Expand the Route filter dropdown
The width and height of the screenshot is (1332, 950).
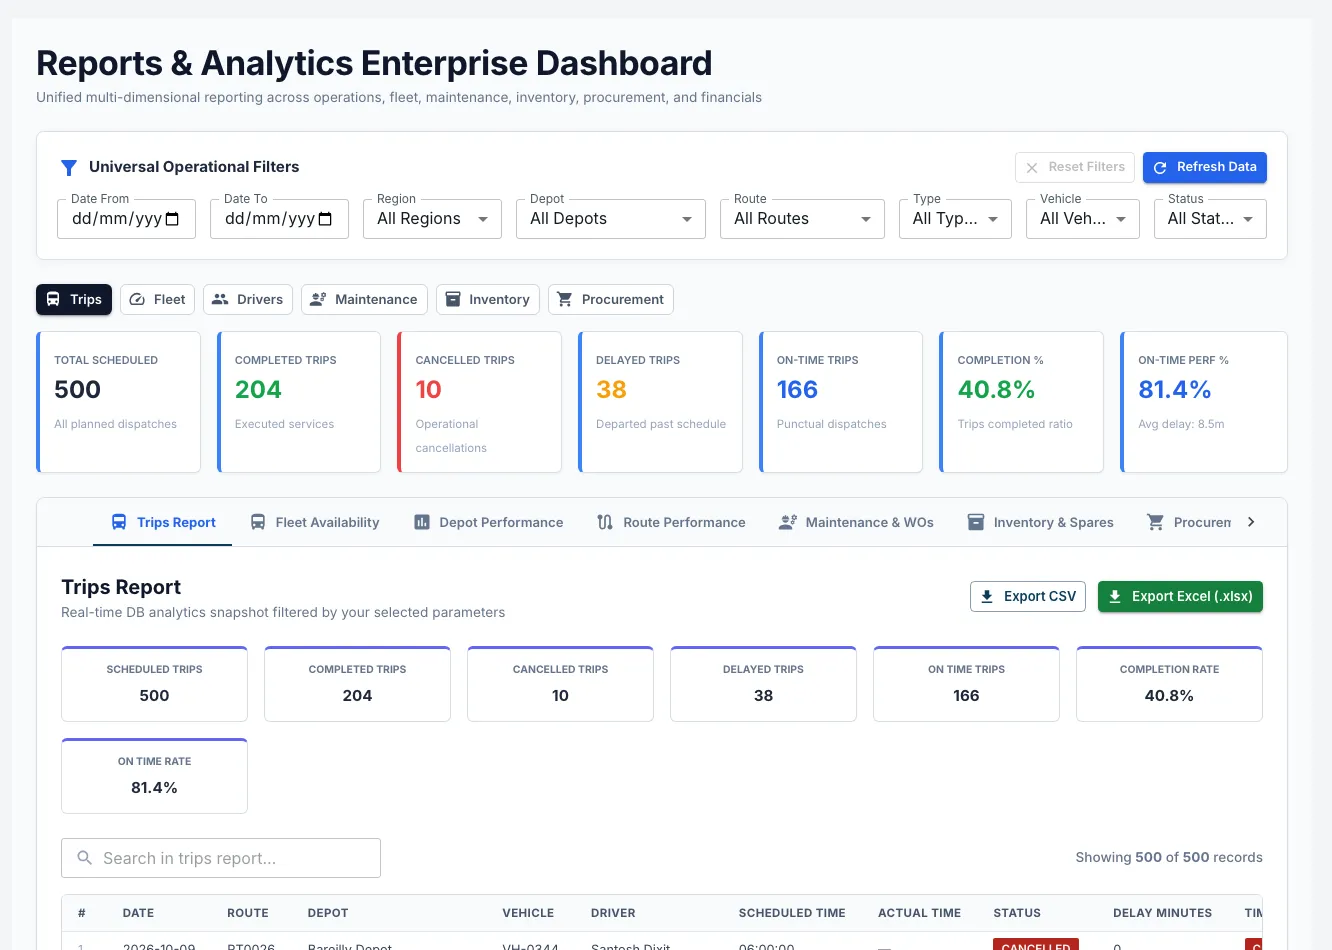(x=802, y=219)
